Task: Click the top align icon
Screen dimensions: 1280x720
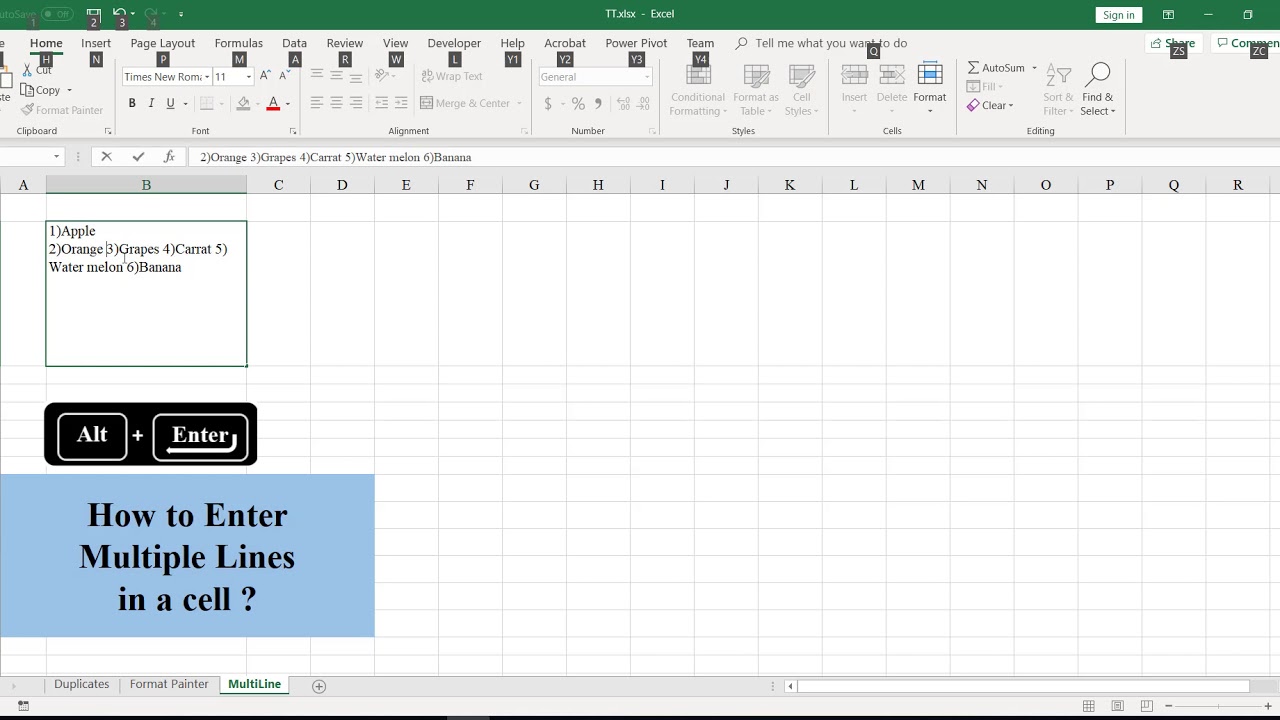Action: (316, 76)
